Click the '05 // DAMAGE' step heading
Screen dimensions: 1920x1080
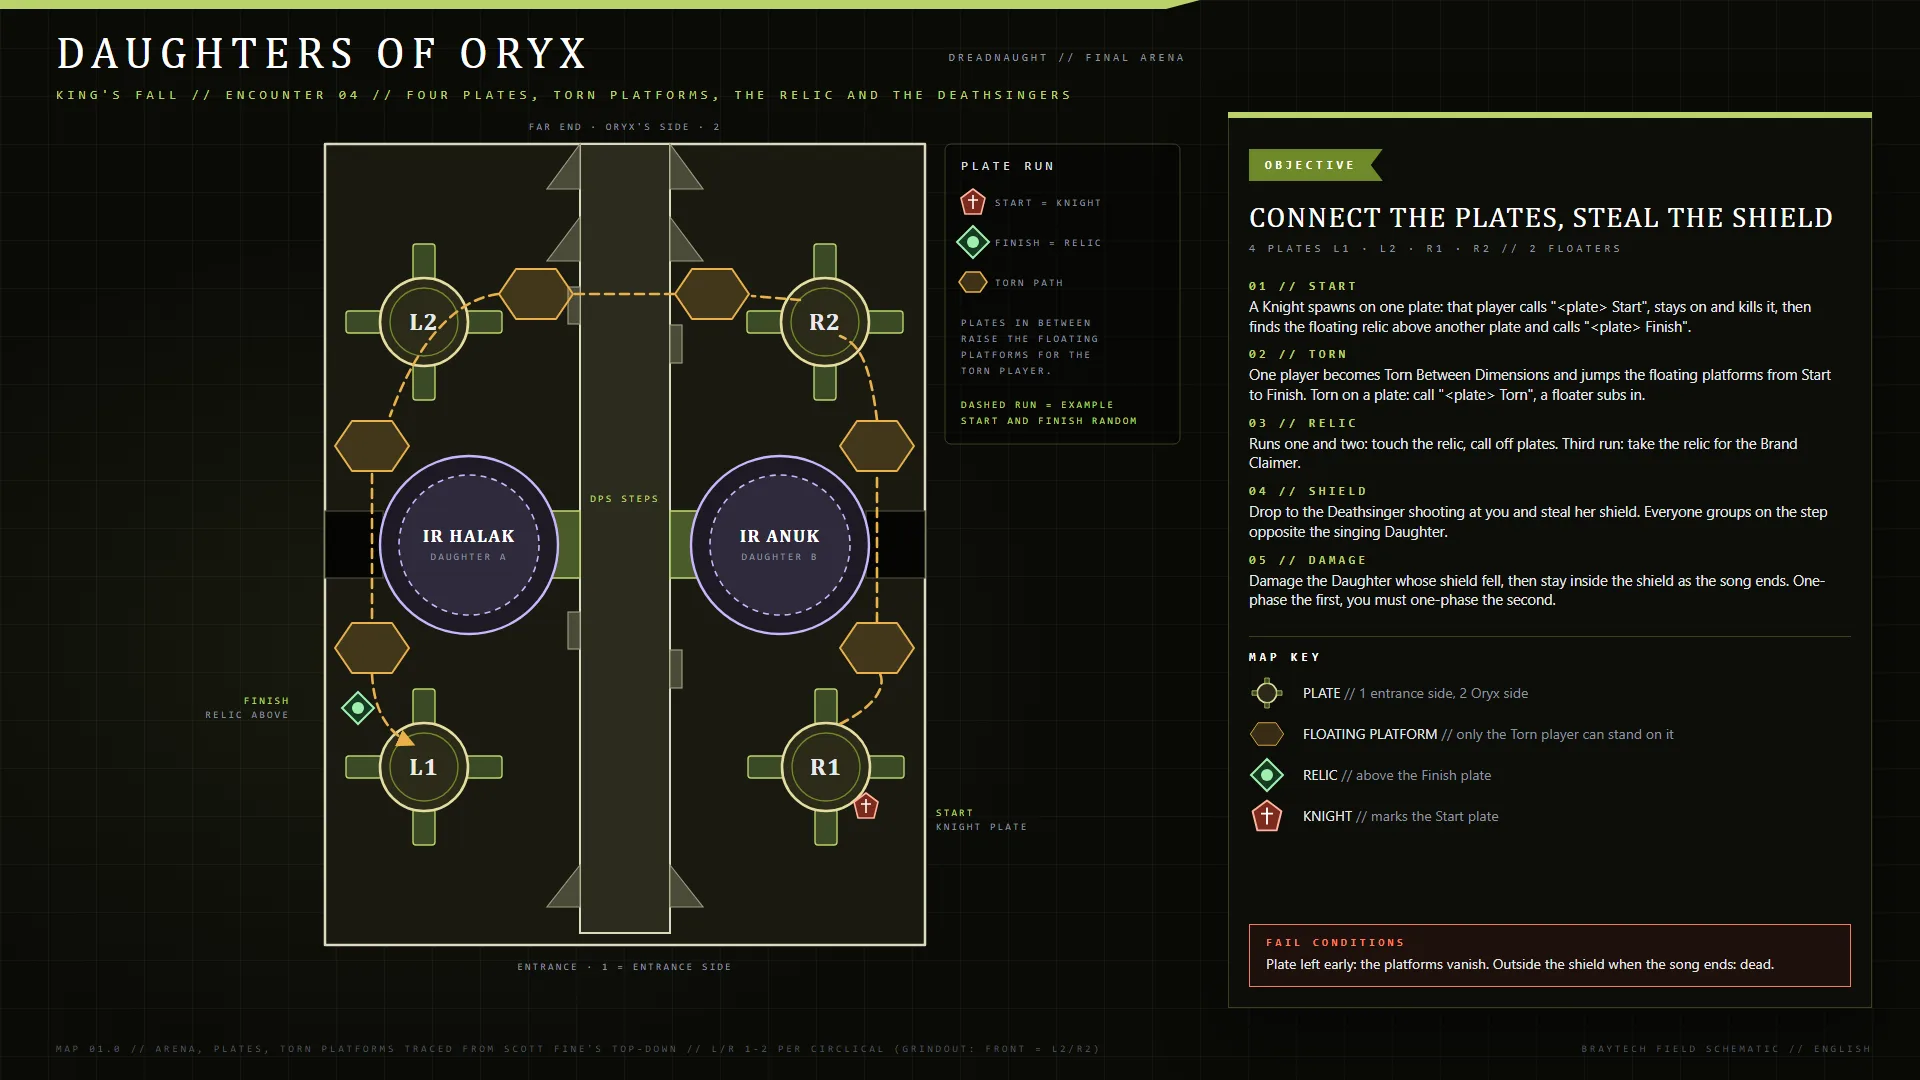pos(1307,560)
